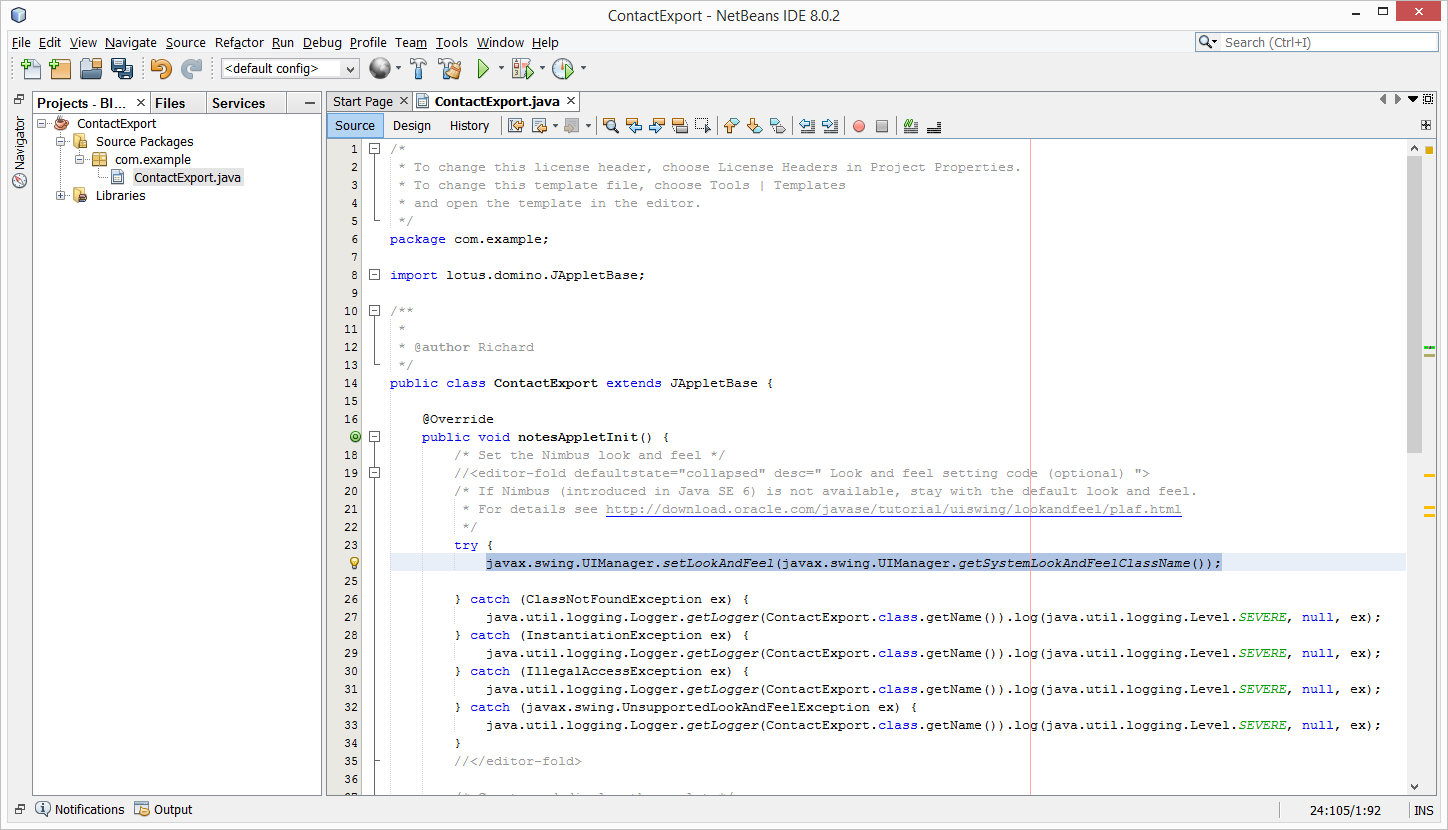Toggle rectangular selection mode
This screenshot has width=1448, height=830.
[703, 126]
